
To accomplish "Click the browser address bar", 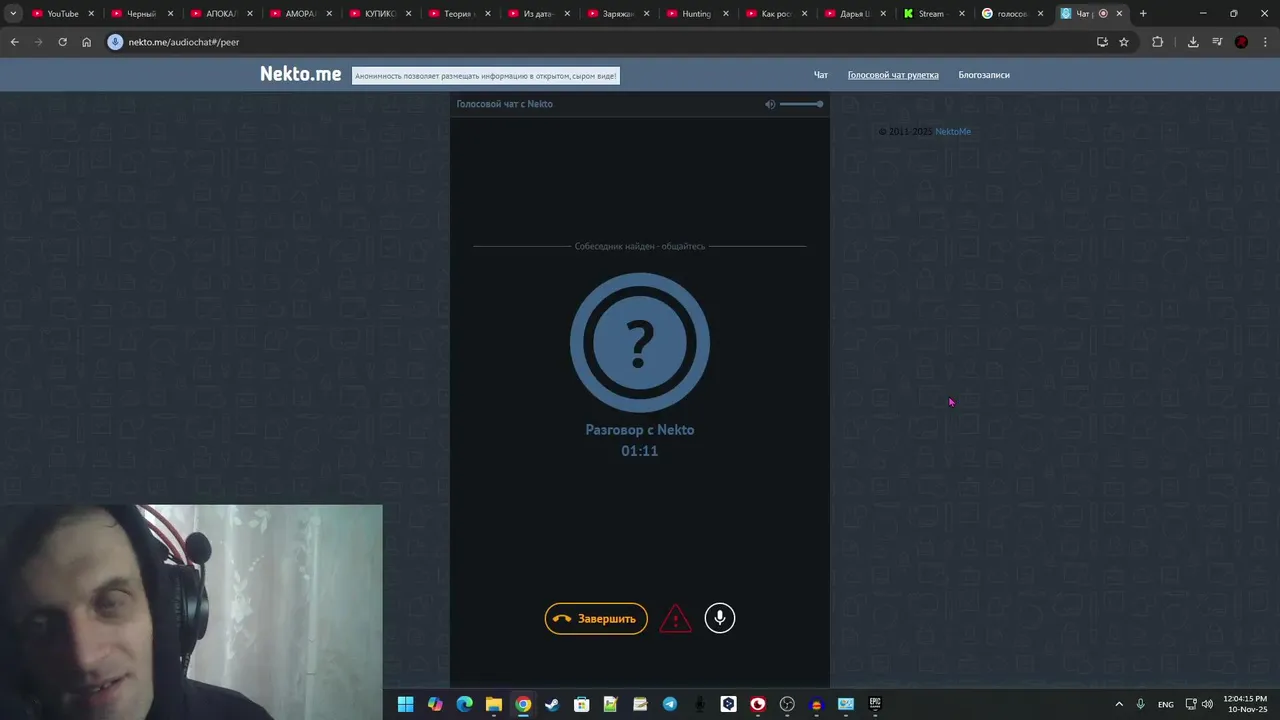I will tap(600, 42).
